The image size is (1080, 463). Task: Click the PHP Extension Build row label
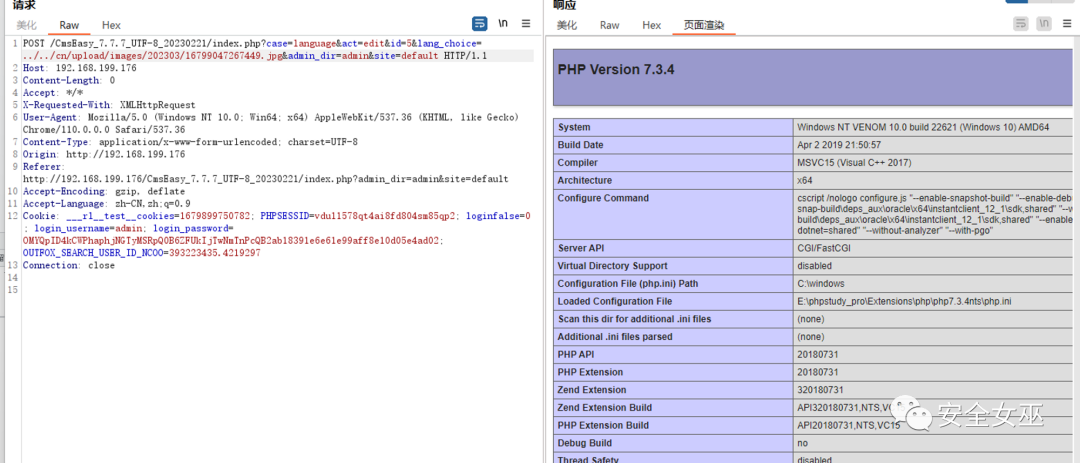pos(607,425)
